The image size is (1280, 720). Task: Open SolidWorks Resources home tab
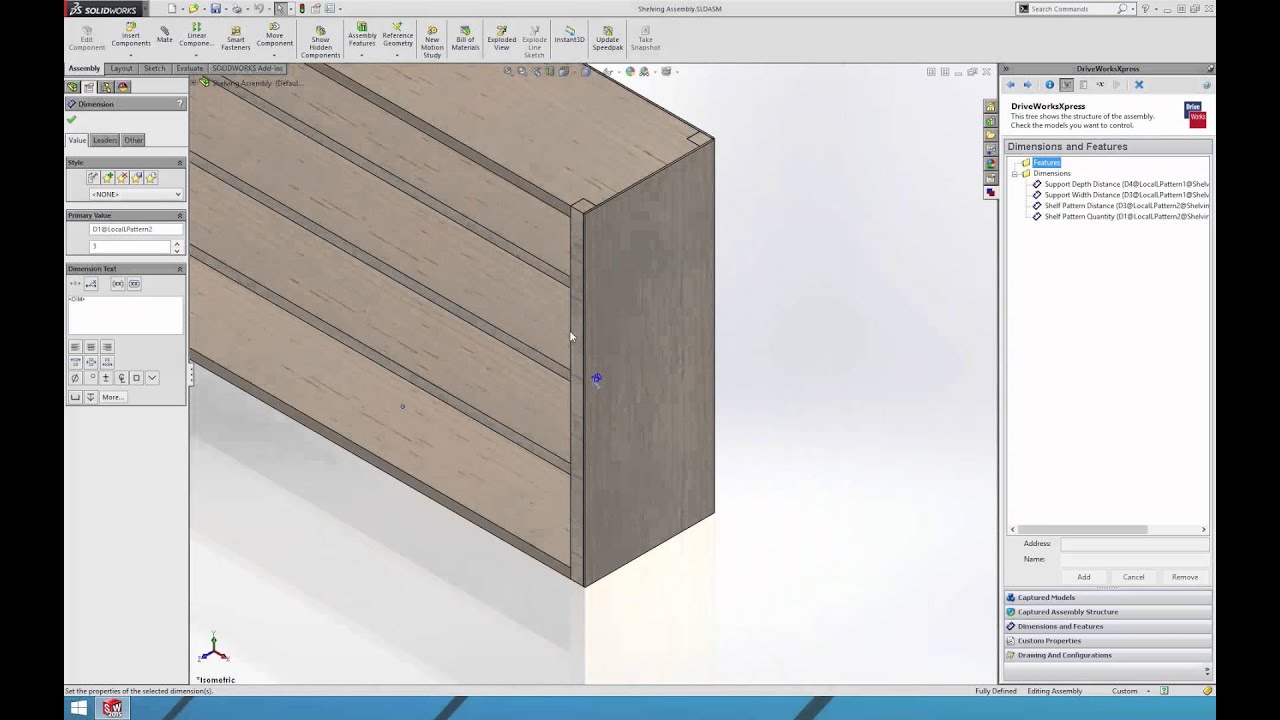pyautogui.click(x=990, y=107)
